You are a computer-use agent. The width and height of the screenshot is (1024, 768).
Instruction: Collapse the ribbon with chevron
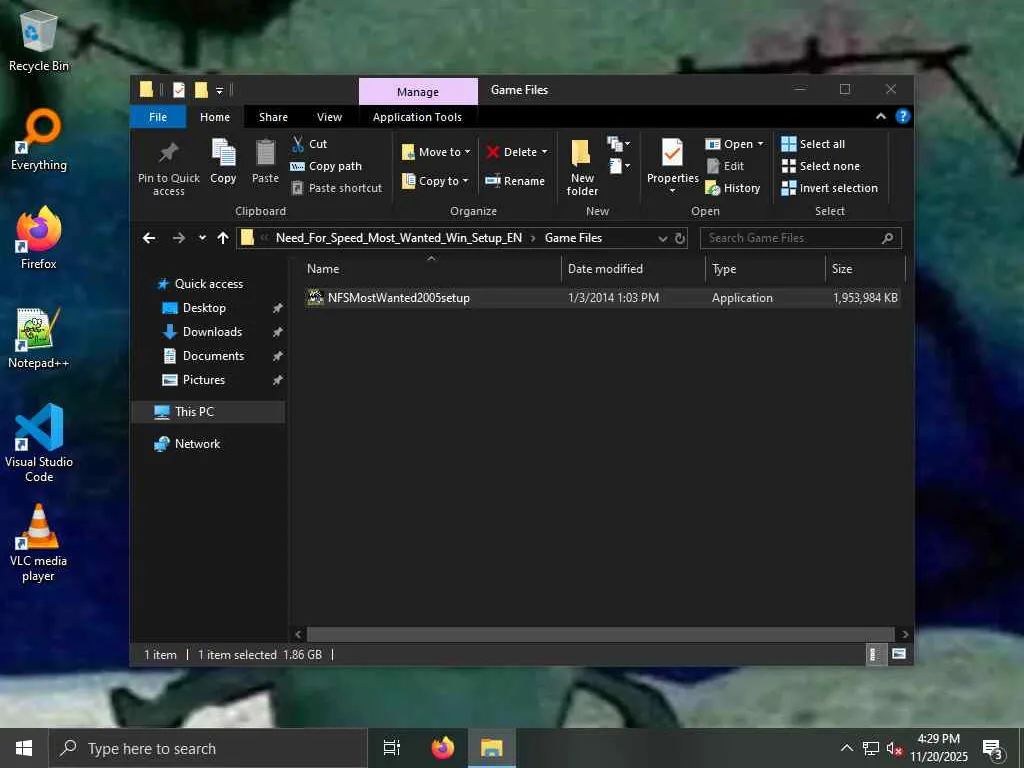(x=881, y=116)
